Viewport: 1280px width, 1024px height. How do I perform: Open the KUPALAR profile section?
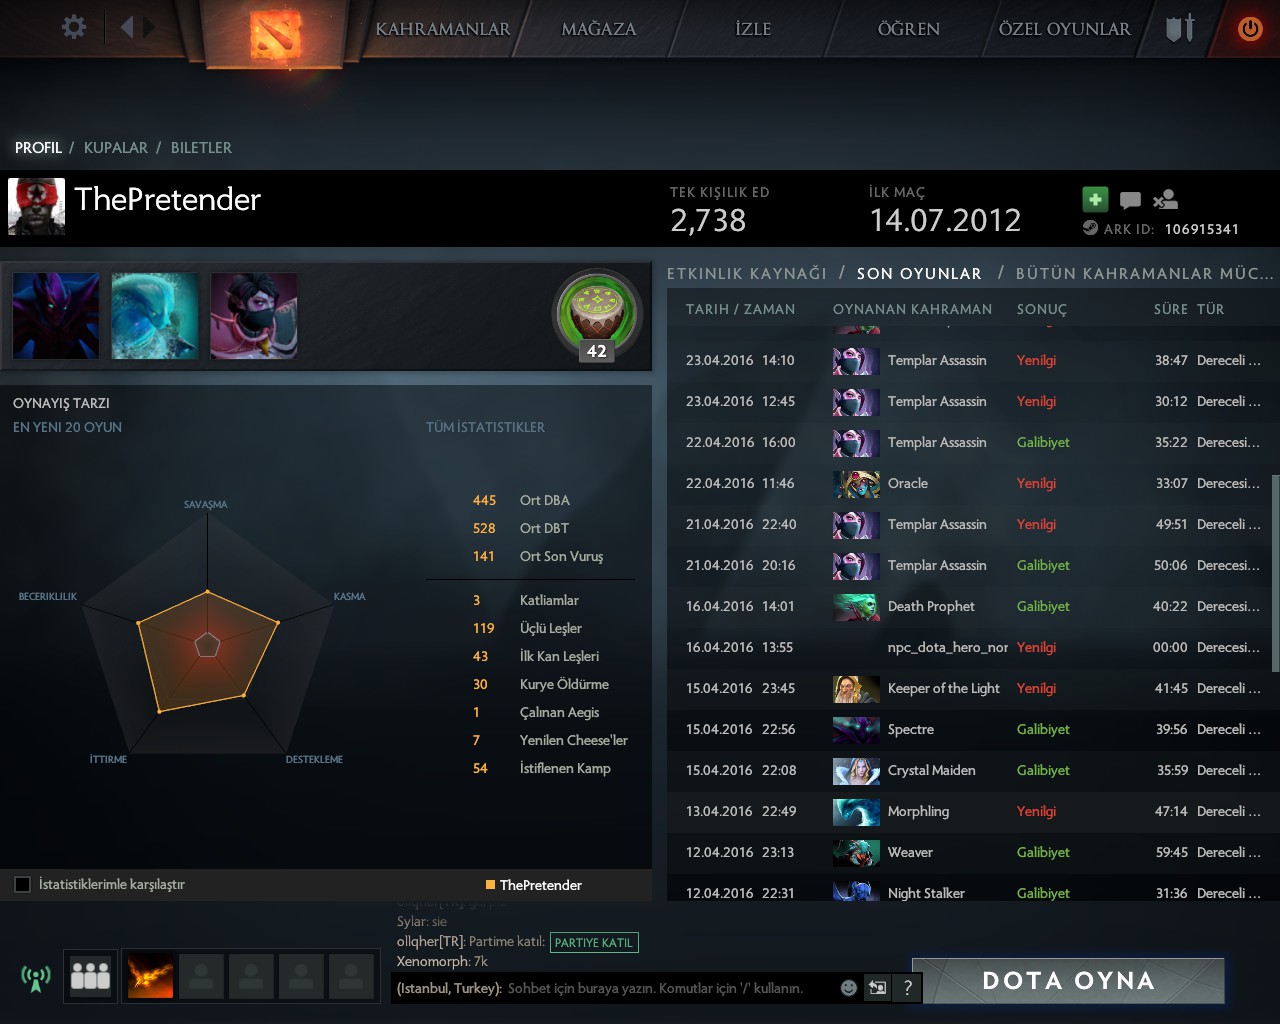[116, 147]
